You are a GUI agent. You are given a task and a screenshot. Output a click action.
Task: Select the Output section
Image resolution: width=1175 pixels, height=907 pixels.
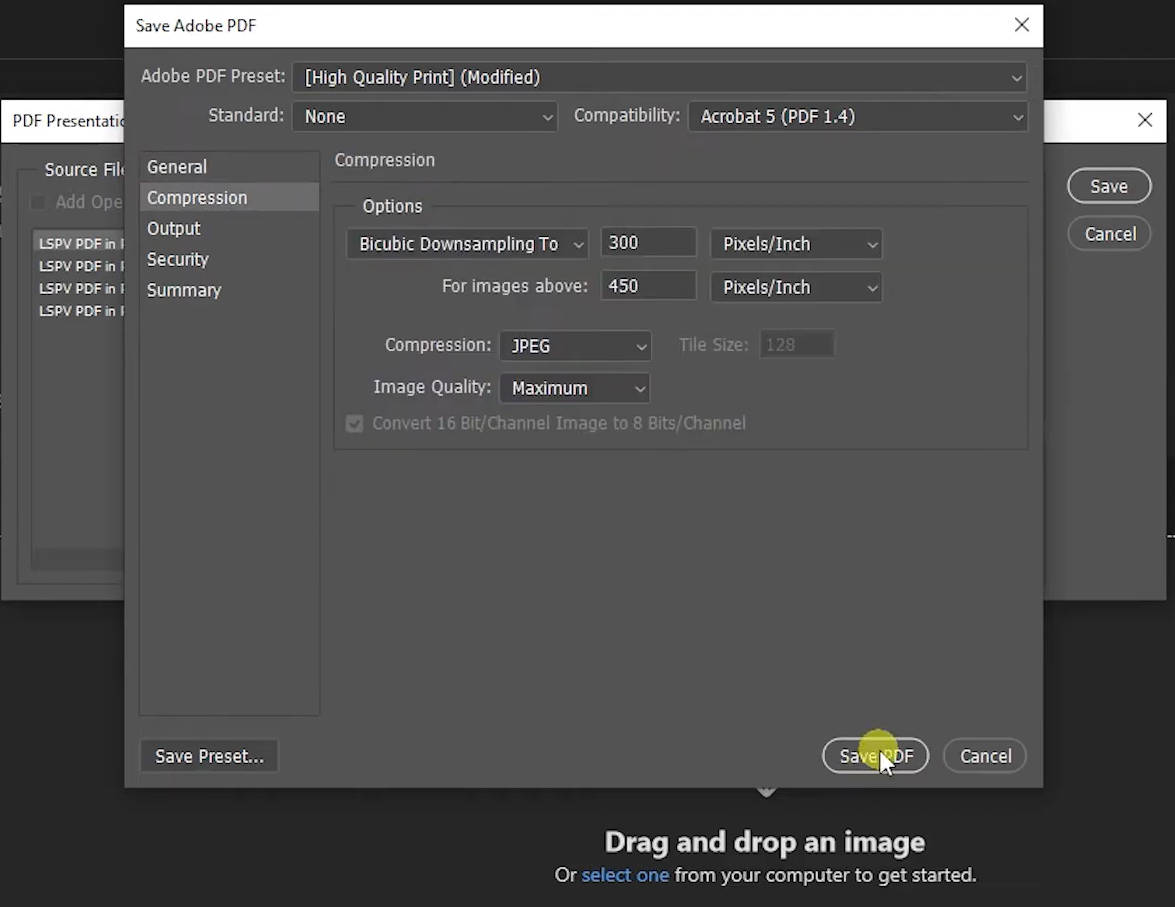[x=229, y=229]
